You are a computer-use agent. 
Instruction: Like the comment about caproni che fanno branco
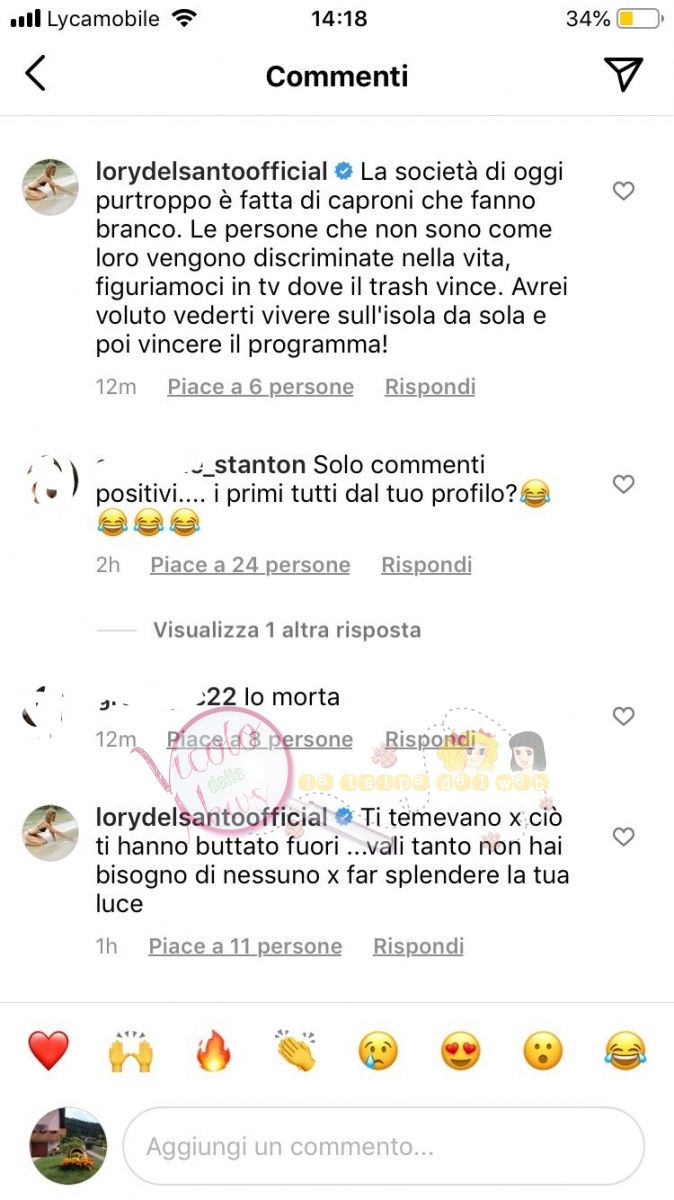click(x=623, y=190)
